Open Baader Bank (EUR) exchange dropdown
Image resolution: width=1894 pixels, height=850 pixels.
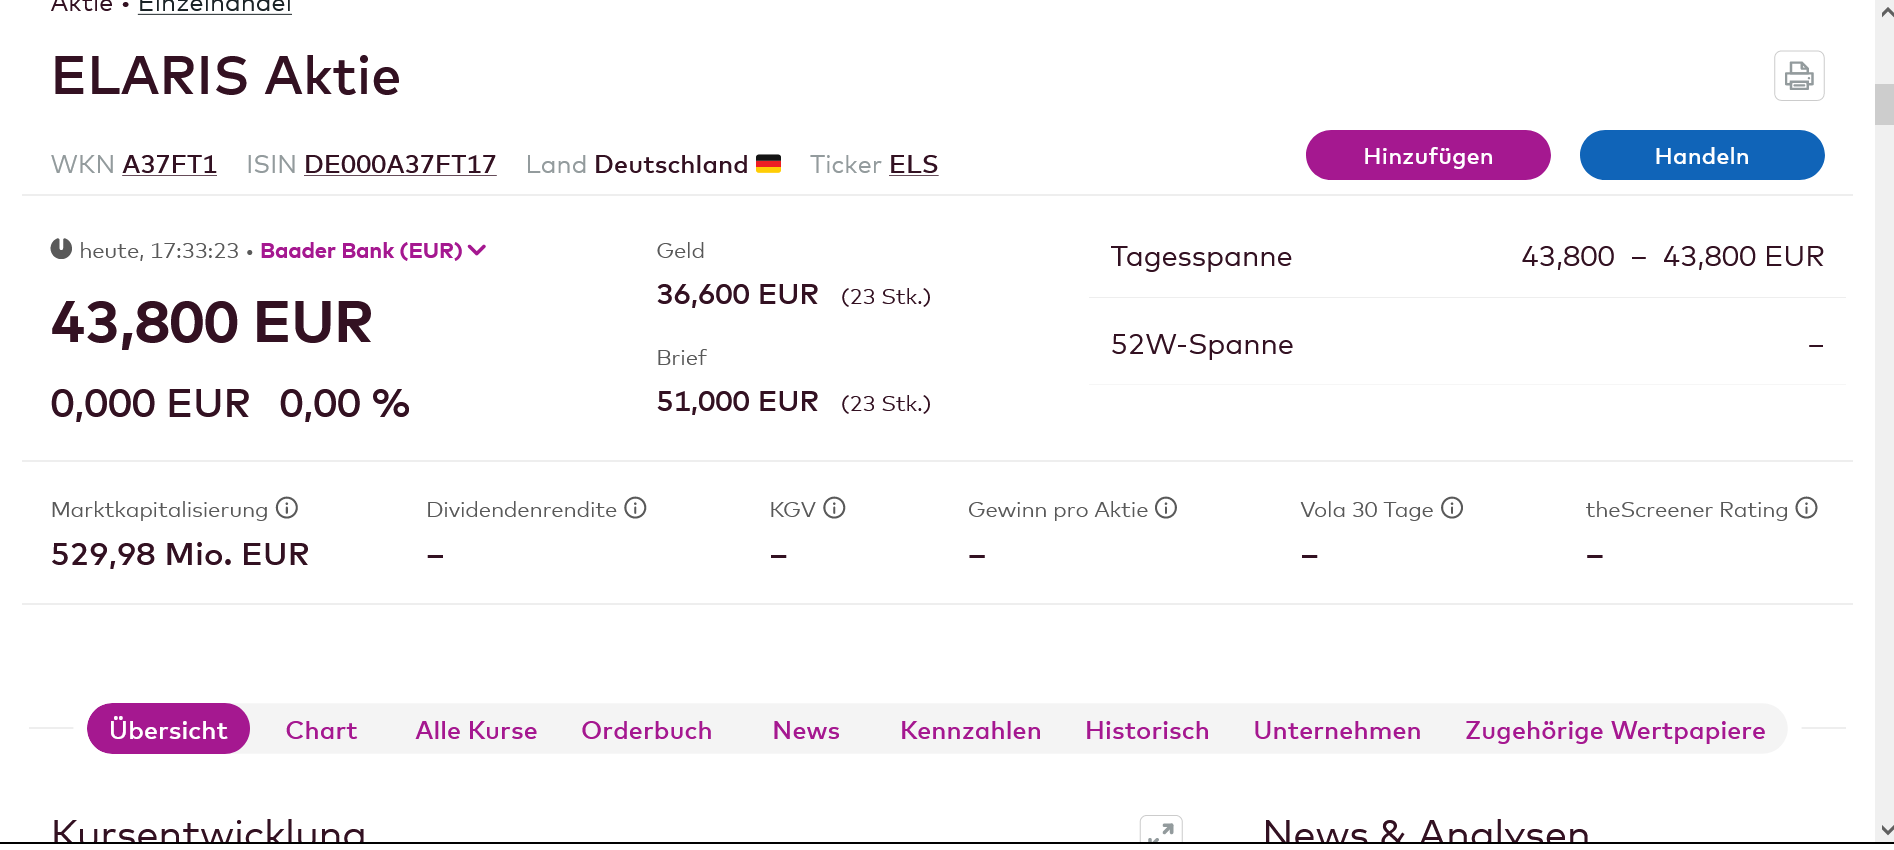point(373,251)
